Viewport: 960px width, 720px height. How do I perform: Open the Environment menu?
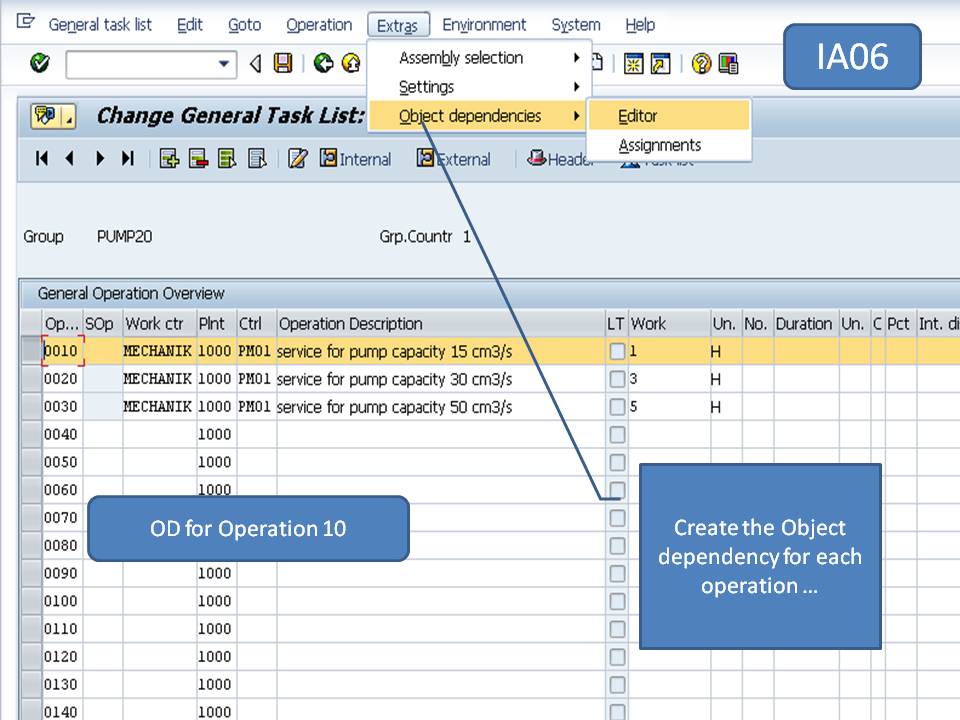tap(484, 24)
